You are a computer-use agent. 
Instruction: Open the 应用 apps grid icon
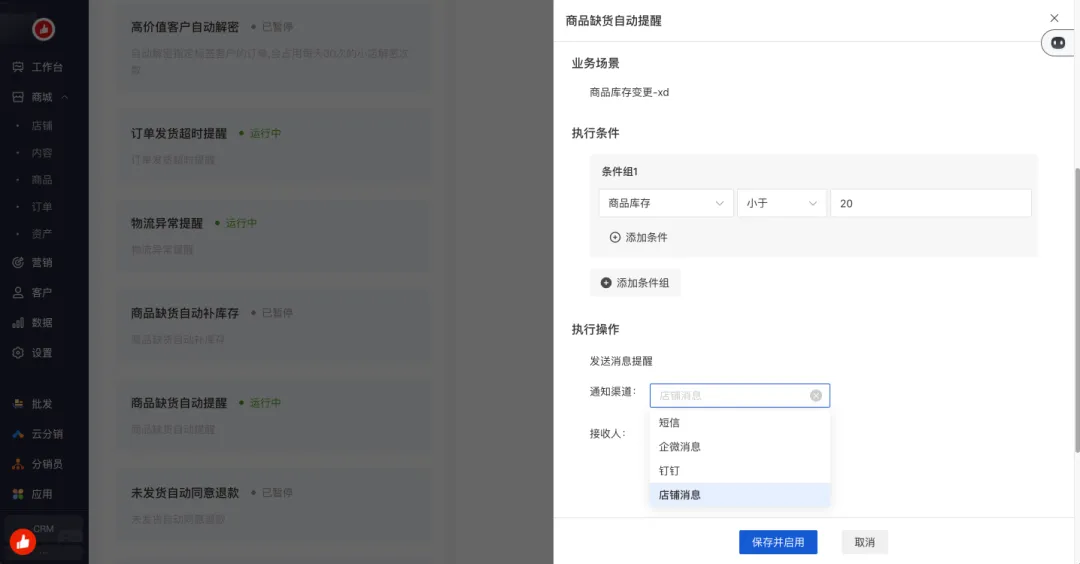click(18, 494)
